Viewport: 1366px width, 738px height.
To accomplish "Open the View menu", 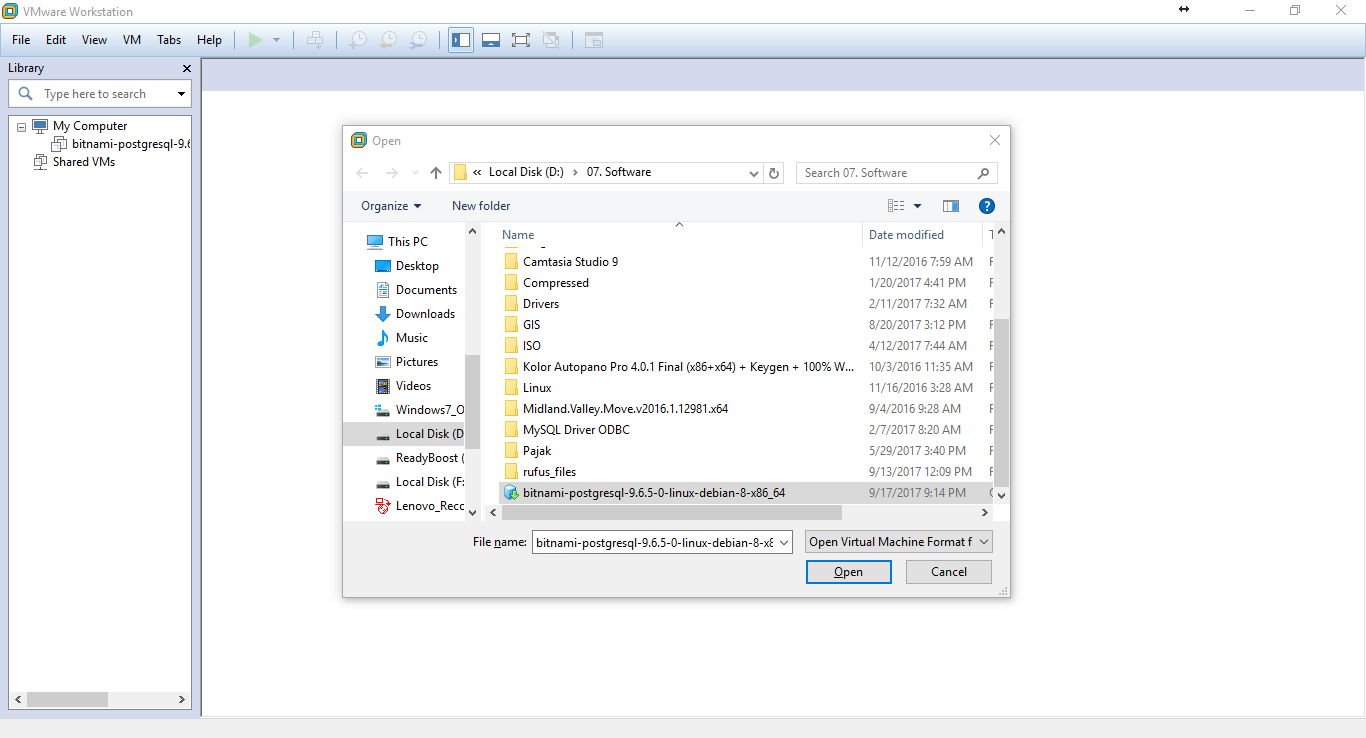I will coord(94,40).
